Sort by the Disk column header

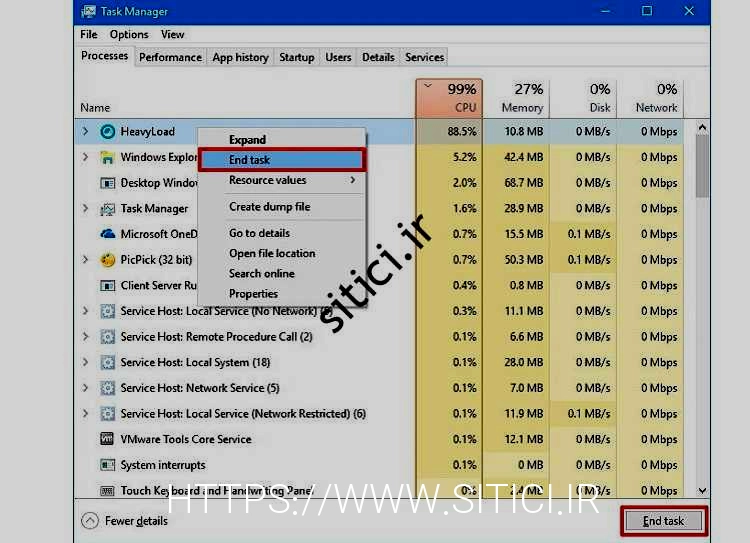pos(583,98)
